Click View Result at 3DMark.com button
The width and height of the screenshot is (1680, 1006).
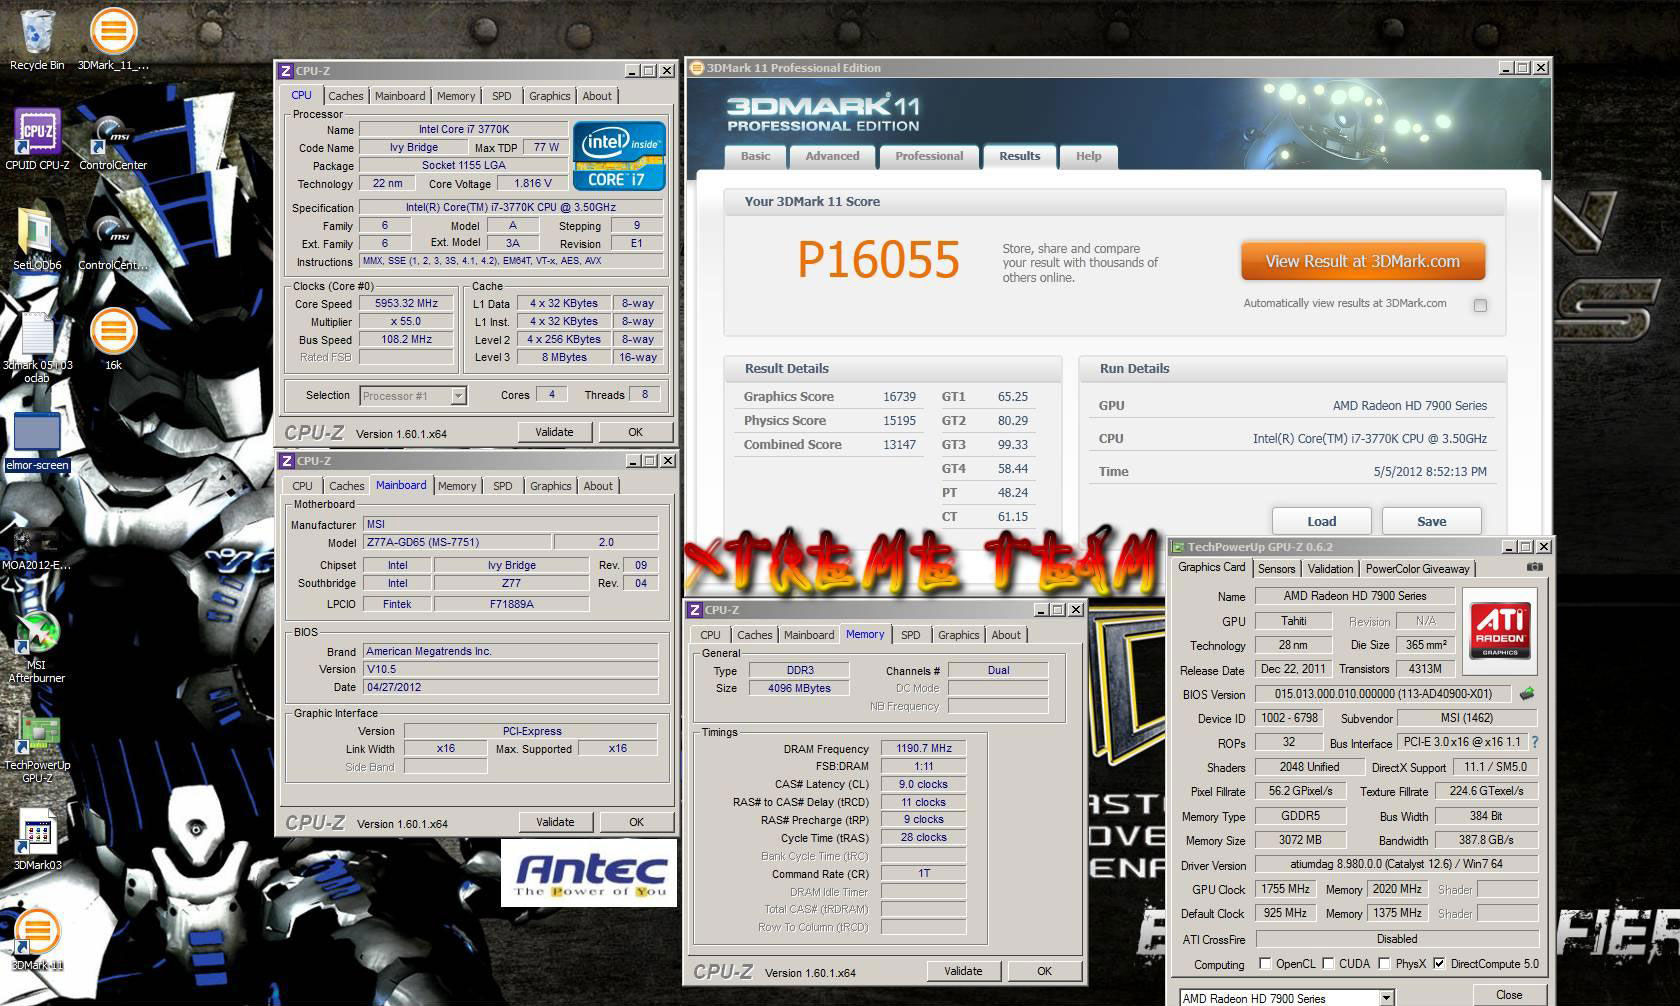point(1362,261)
